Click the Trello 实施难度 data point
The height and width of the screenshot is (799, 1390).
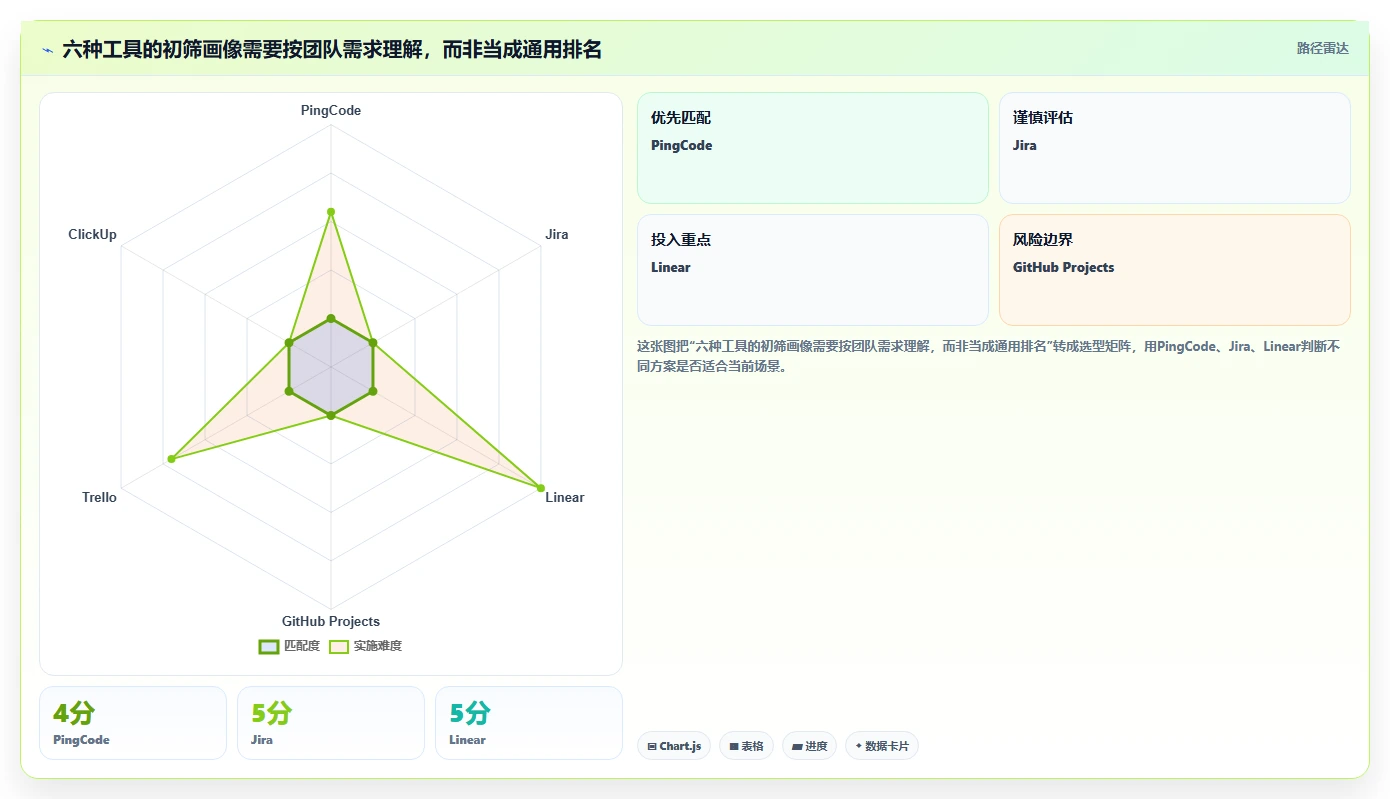(x=172, y=459)
